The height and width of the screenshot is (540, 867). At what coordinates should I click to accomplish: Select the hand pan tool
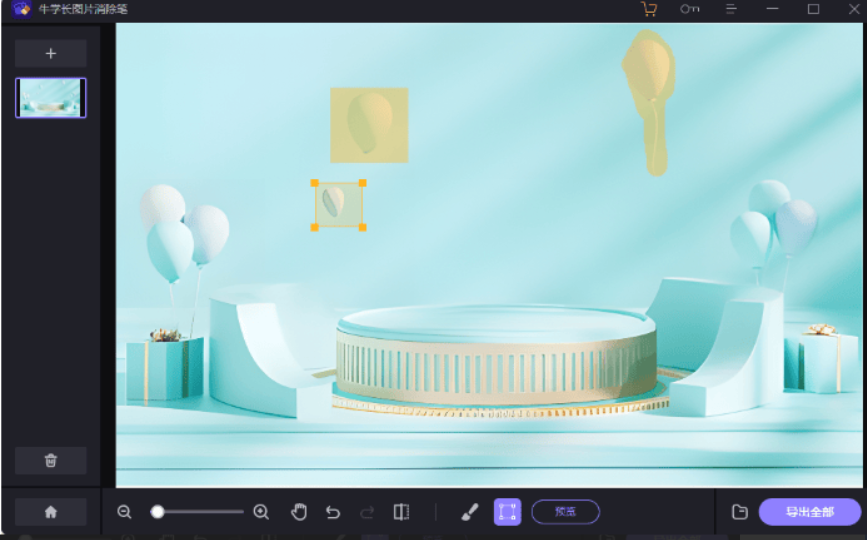click(299, 512)
